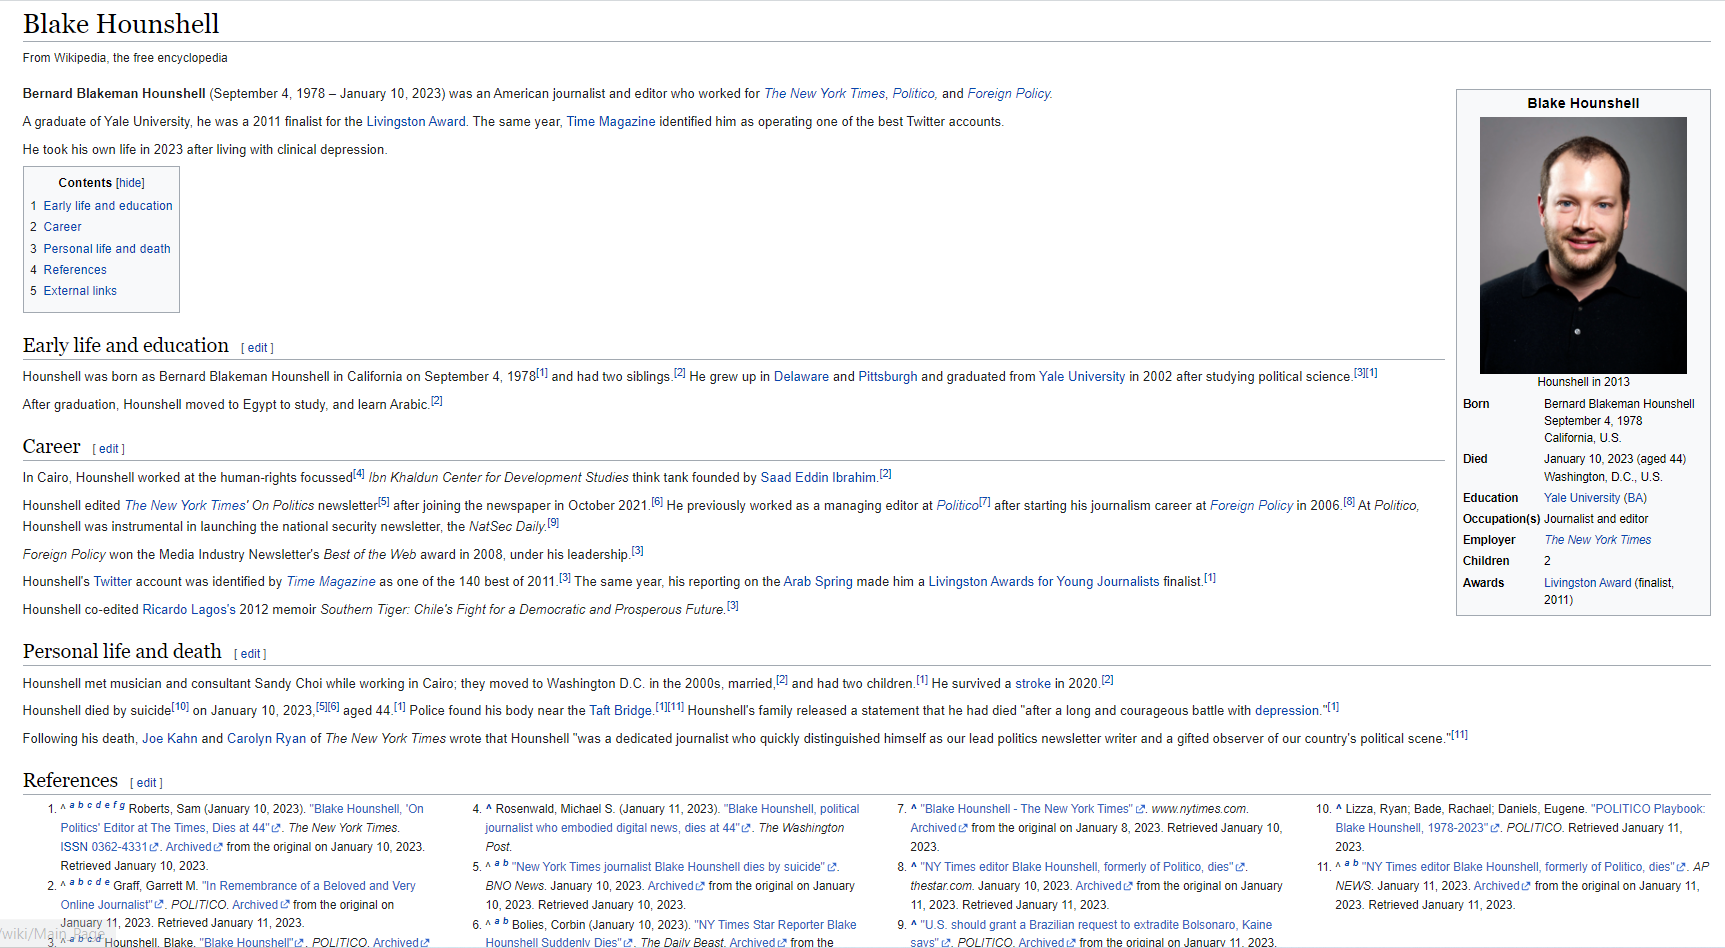The height and width of the screenshot is (948, 1725).
Task: Click external link icon after reference 5 title
Action: click(832, 868)
